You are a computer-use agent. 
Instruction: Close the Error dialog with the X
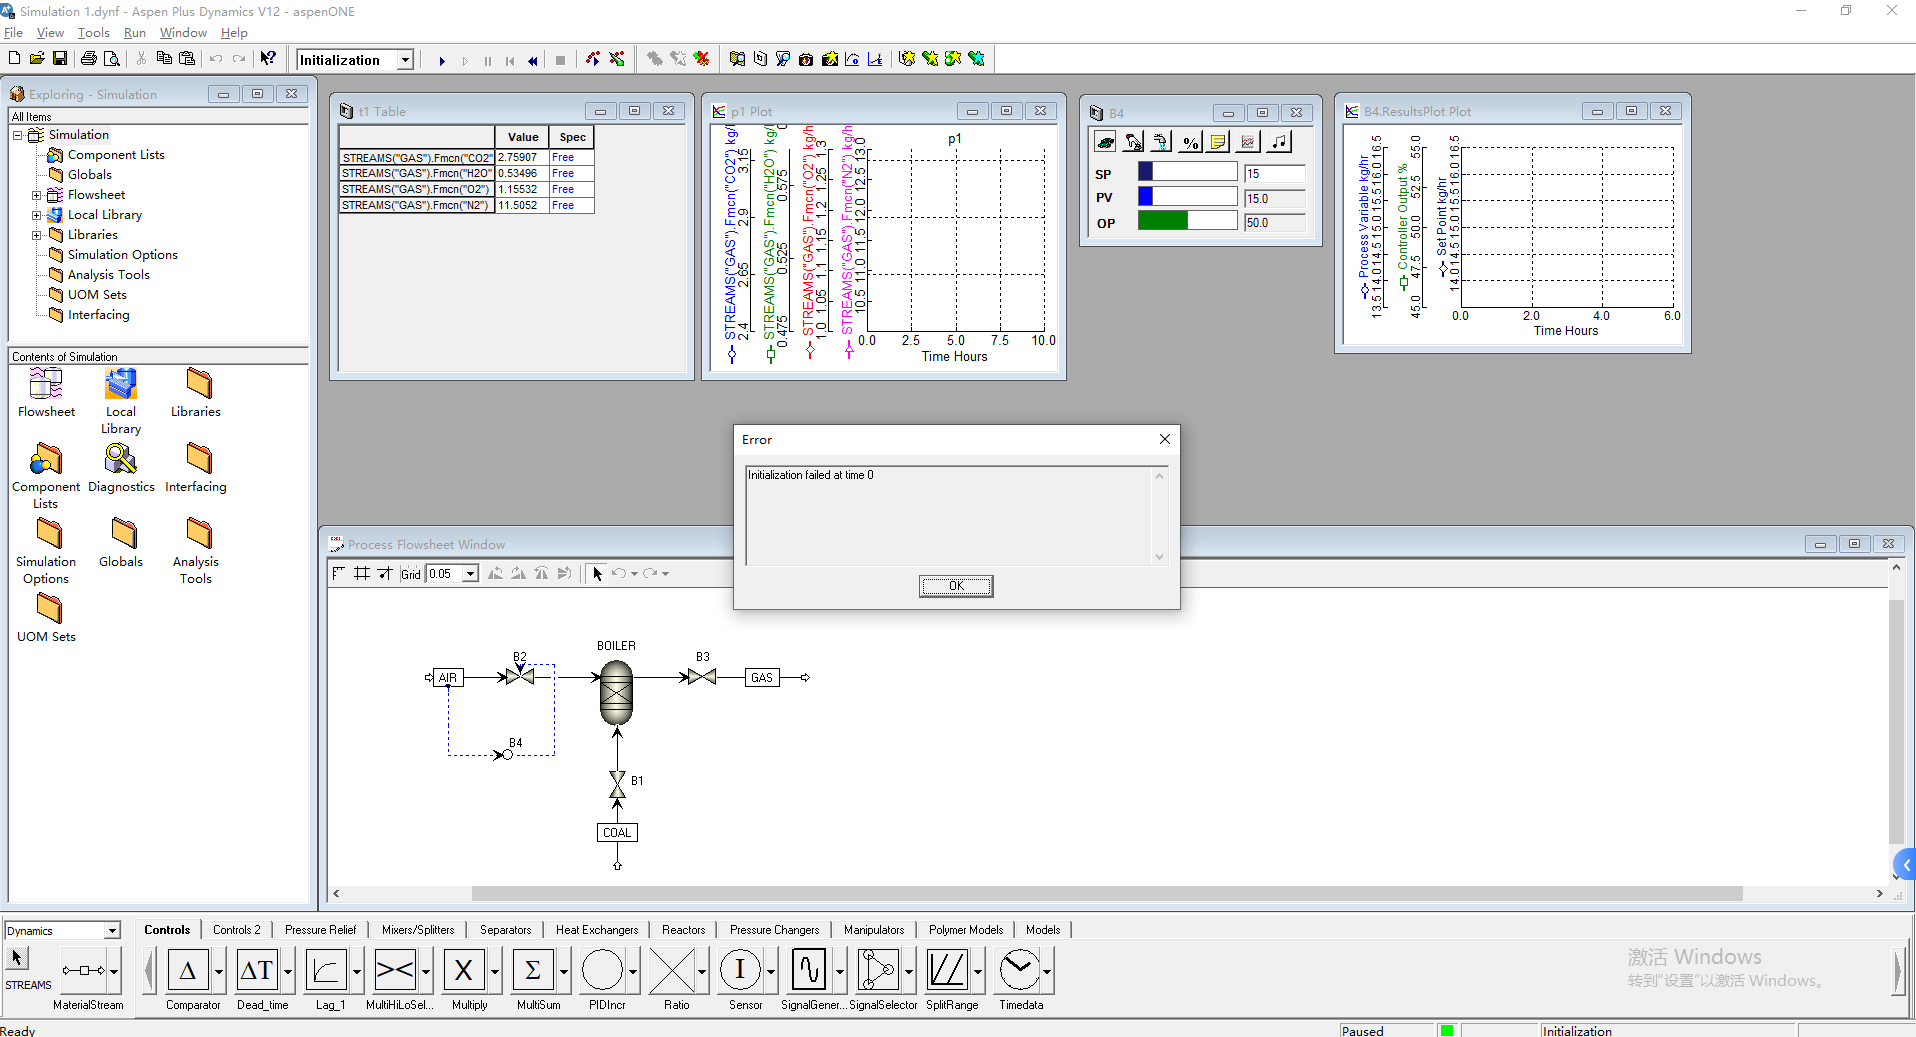tap(1164, 439)
